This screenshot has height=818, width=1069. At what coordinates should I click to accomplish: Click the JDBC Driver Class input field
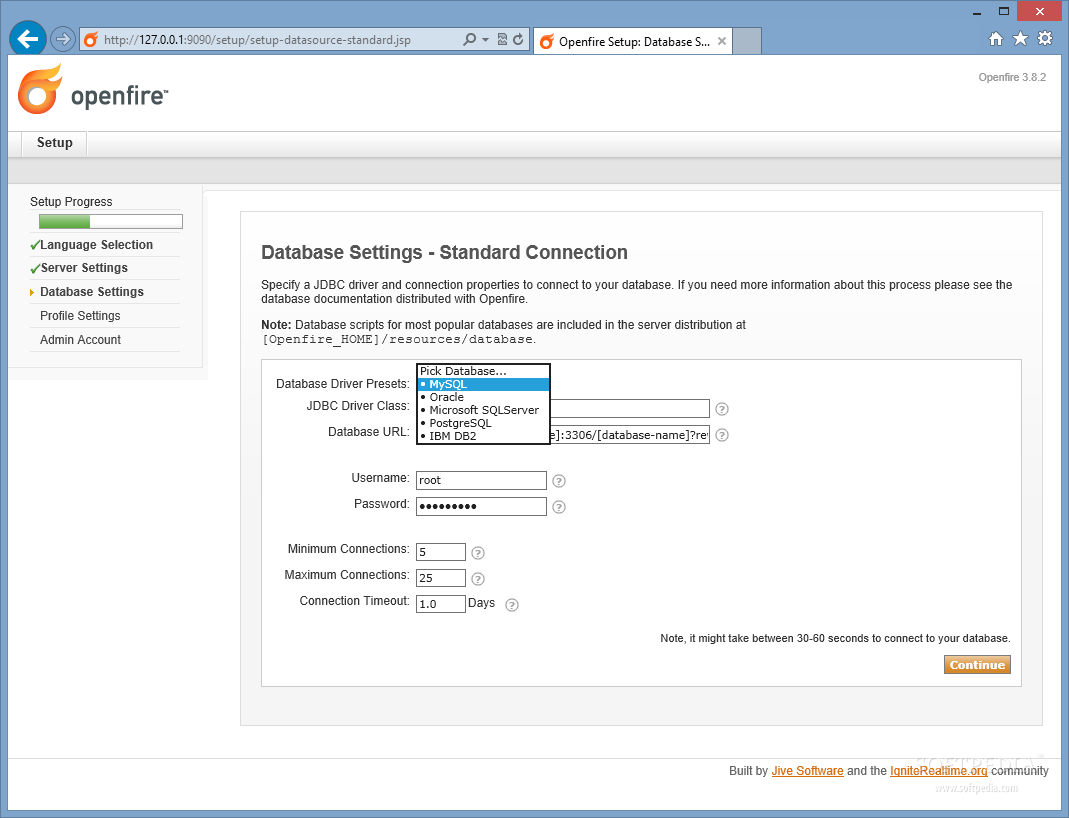(630, 408)
